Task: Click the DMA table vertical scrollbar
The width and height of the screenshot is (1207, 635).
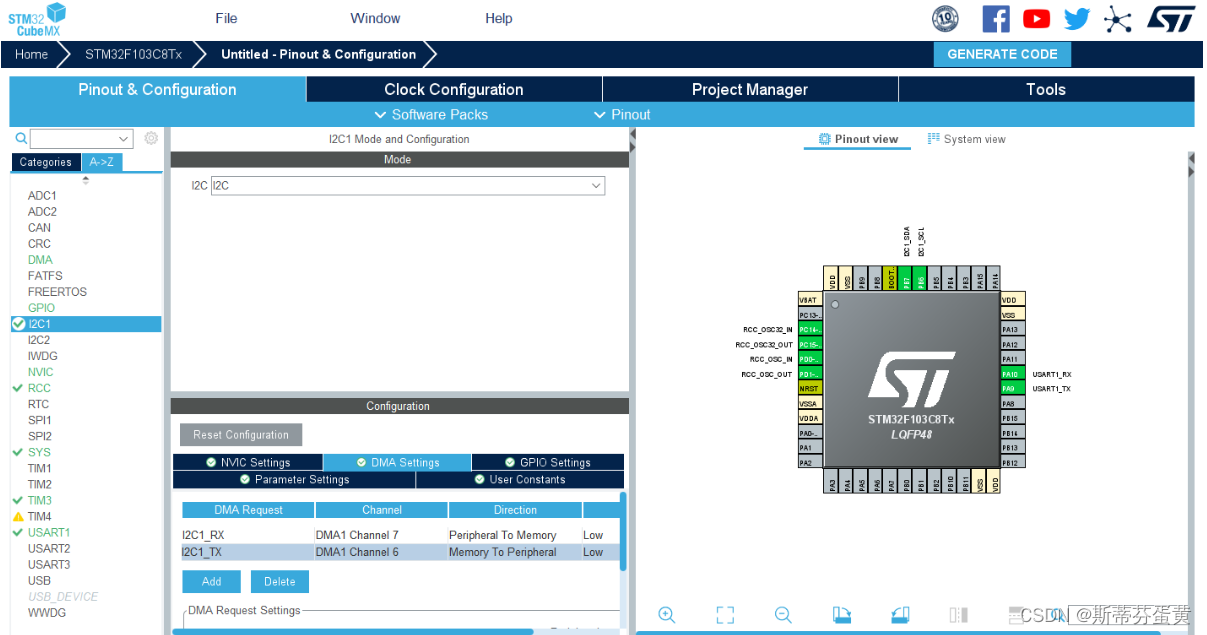Action: [624, 530]
